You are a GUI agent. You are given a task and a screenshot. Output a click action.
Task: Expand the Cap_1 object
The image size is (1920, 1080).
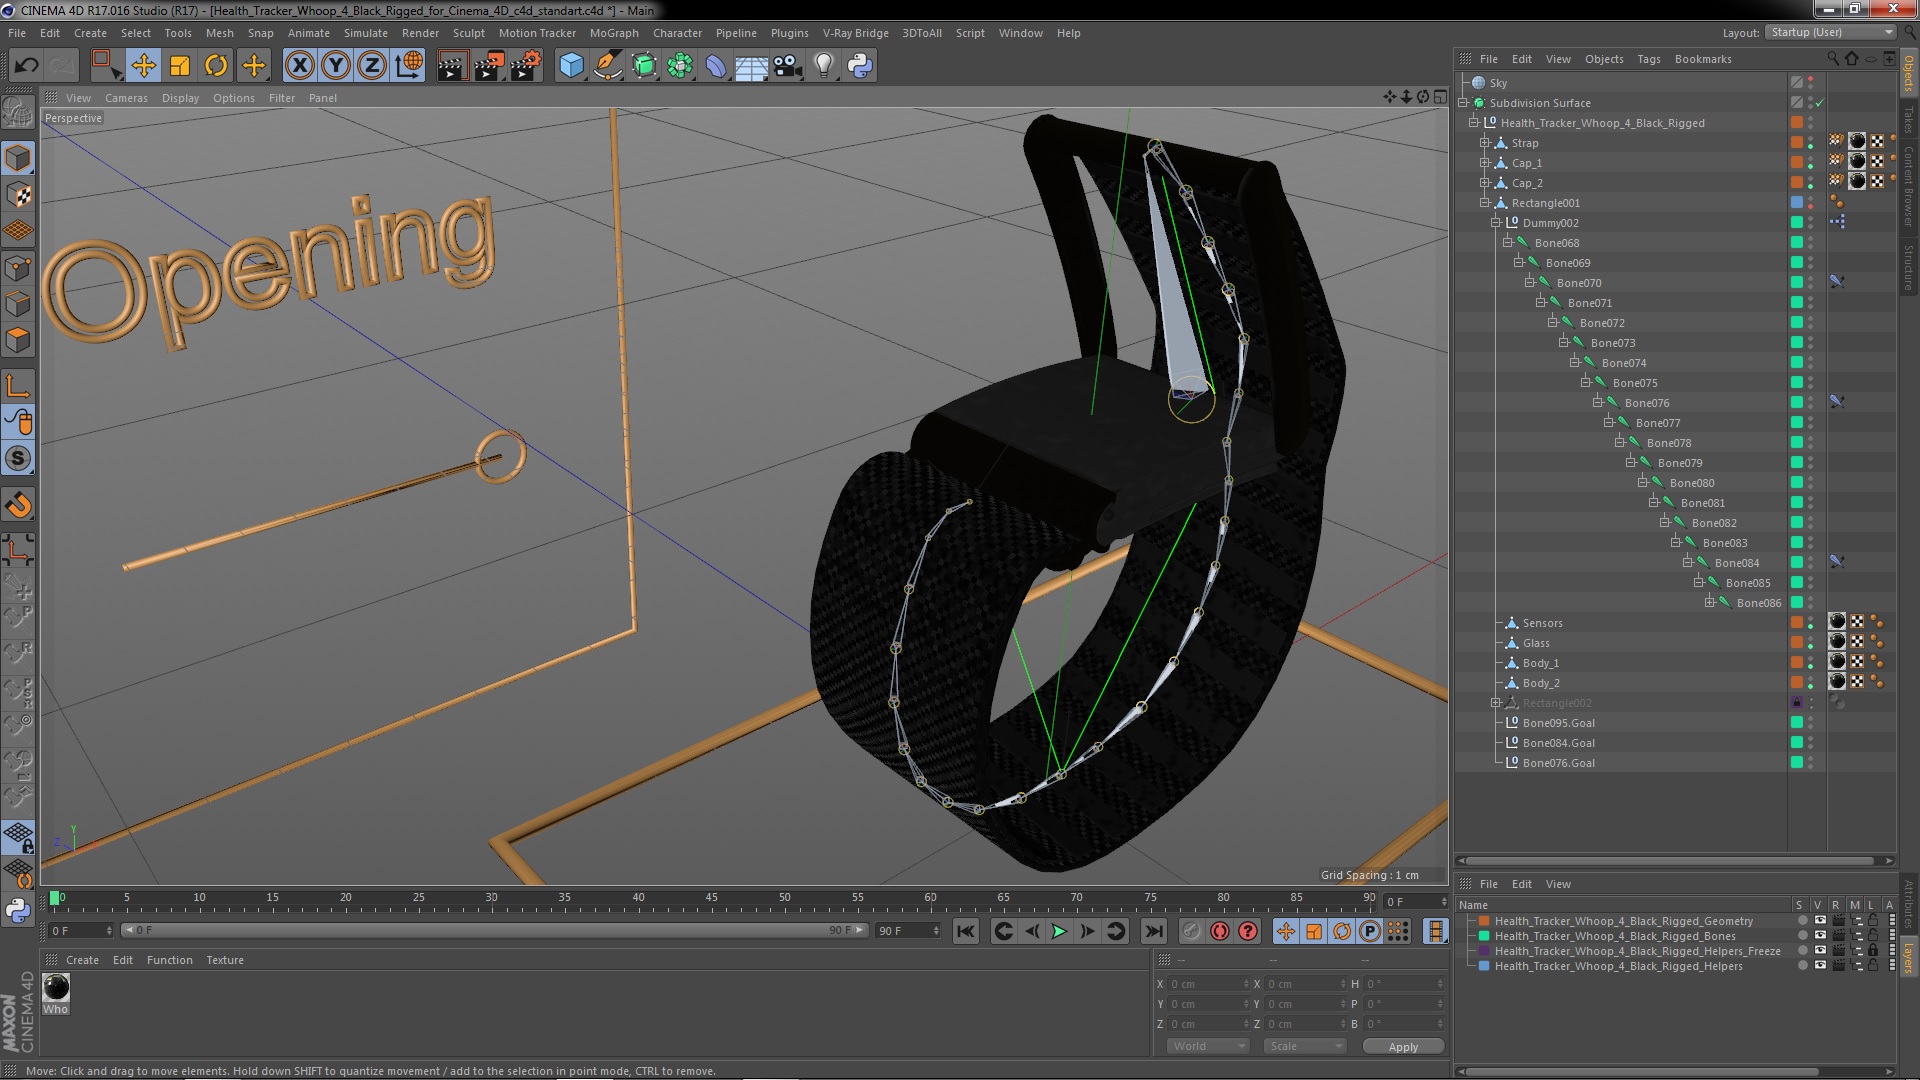[x=1485, y=163]
